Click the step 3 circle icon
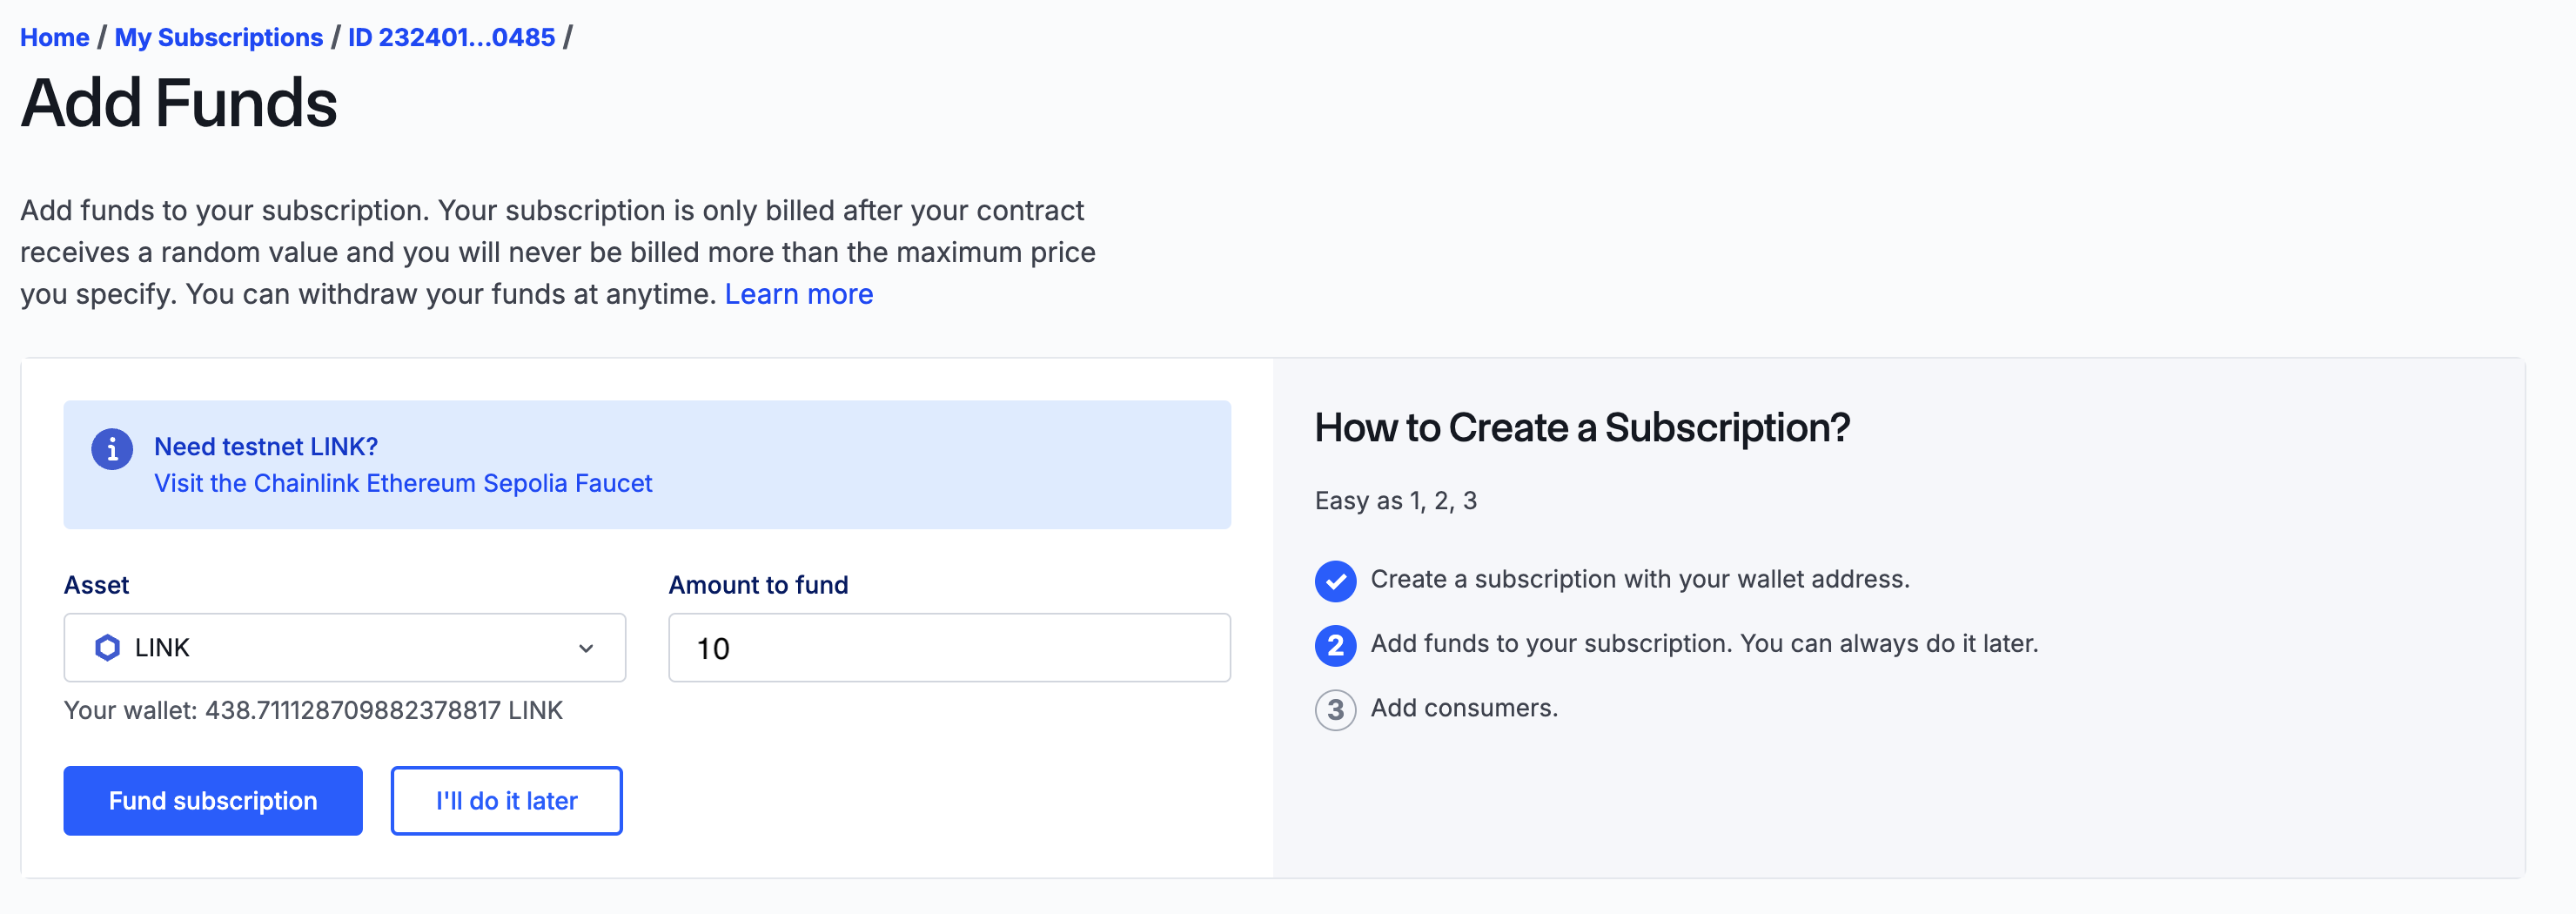 1335,710
